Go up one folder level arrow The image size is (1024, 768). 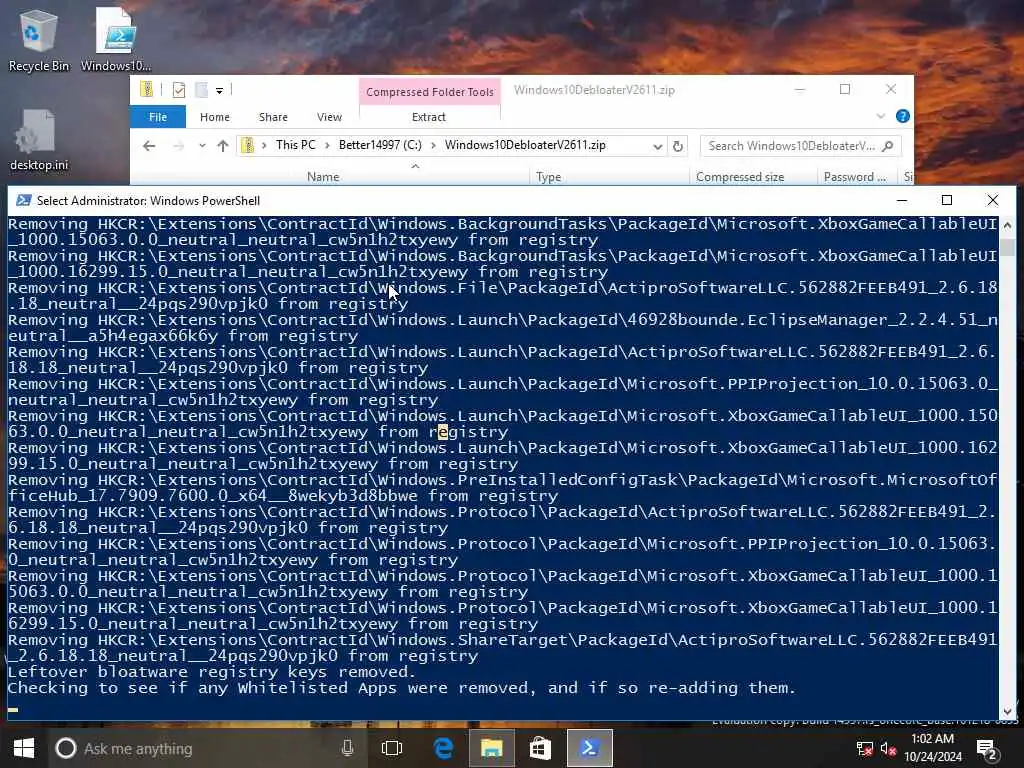pos(223,146)
